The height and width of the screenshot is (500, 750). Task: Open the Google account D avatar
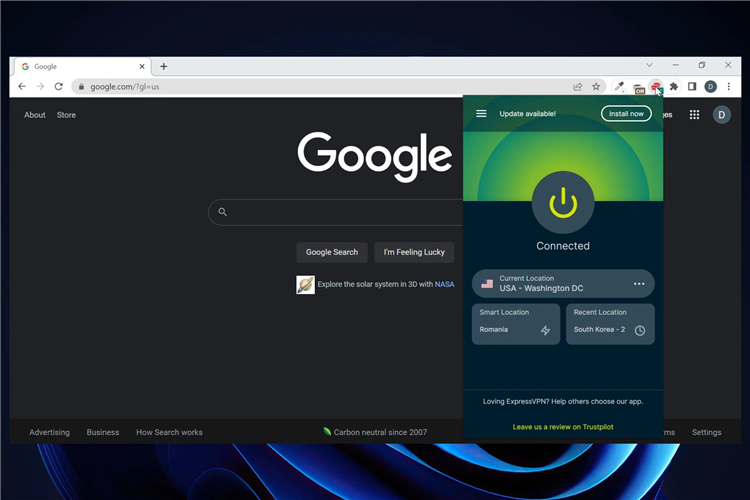coord(721,115)
